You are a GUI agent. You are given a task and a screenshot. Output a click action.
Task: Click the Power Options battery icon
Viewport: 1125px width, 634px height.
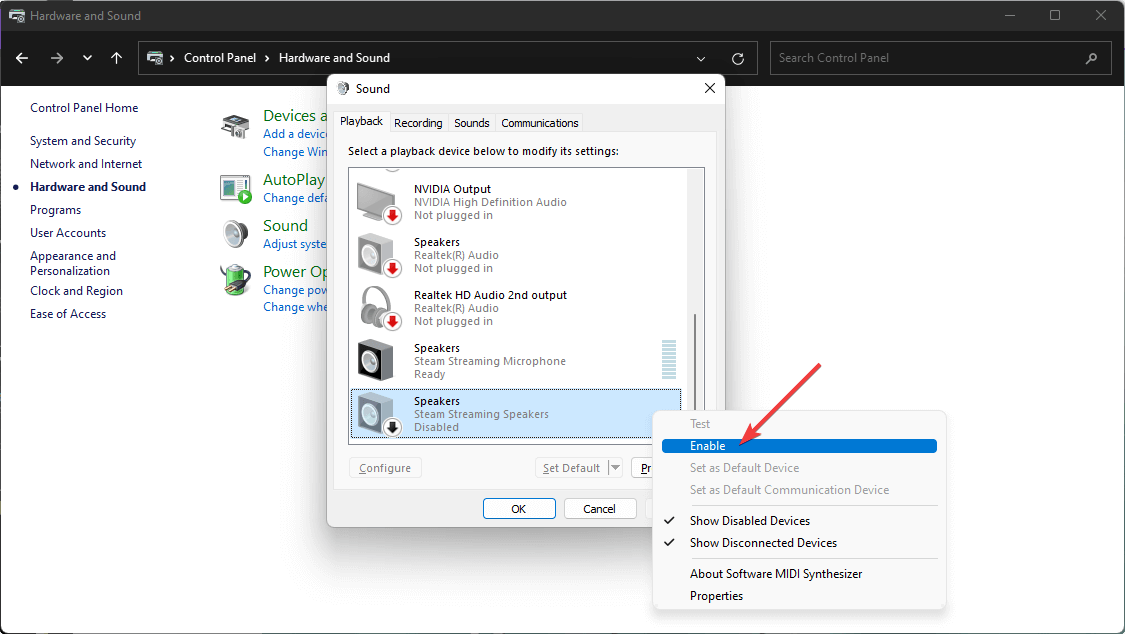235,280
